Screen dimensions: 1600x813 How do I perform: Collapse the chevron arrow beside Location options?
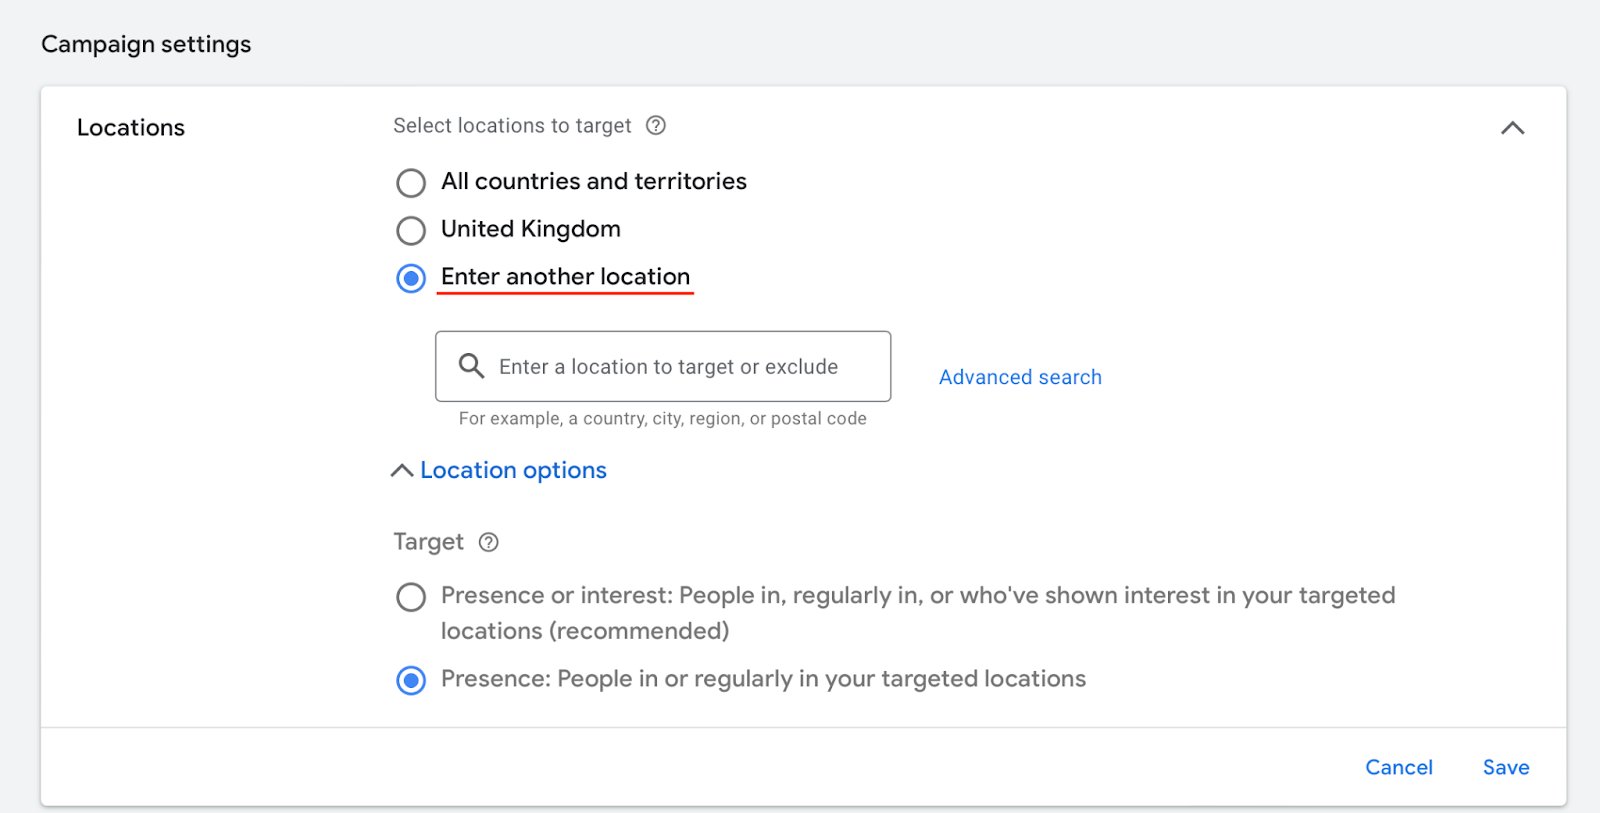402,471
